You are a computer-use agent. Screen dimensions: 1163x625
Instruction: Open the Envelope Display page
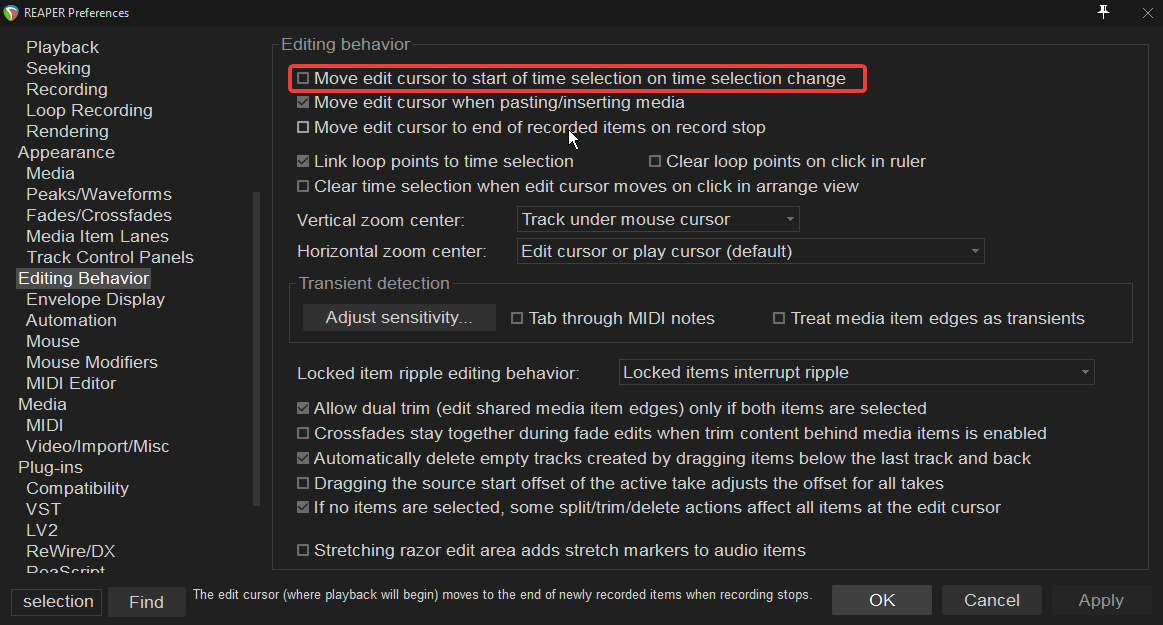[96, 300]
